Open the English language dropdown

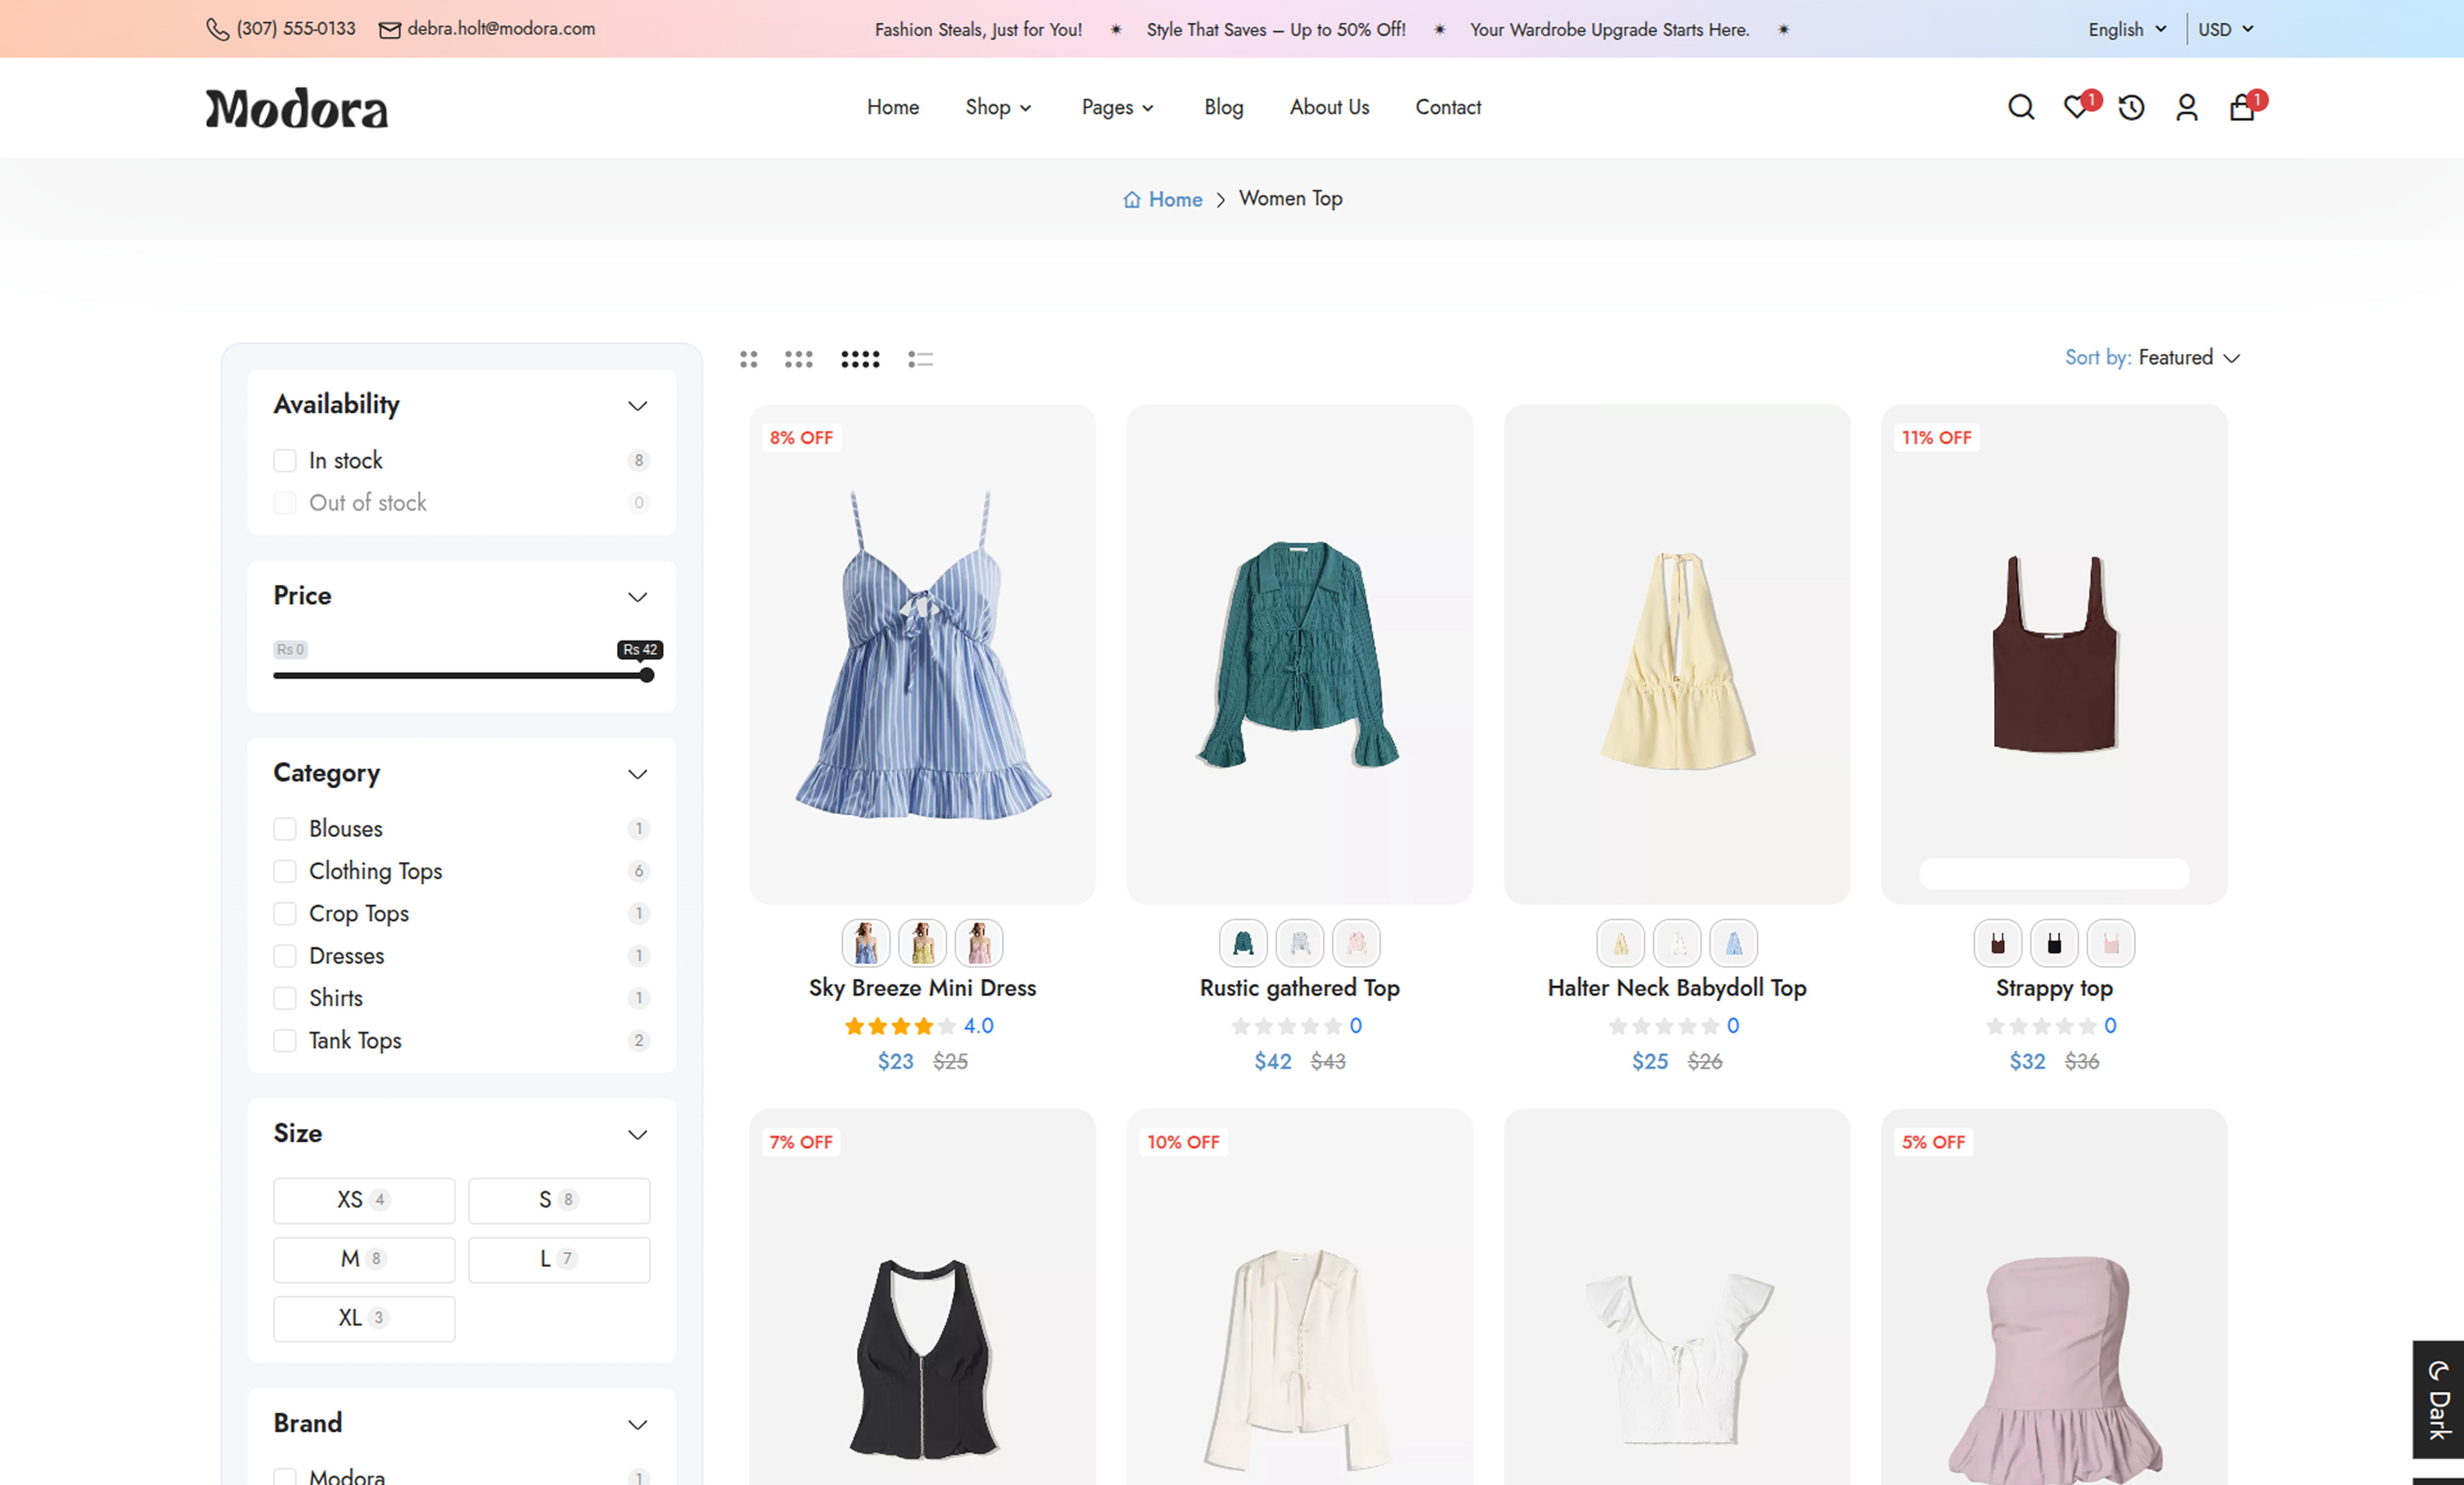pyautogui.click(x=2126, y=29)
